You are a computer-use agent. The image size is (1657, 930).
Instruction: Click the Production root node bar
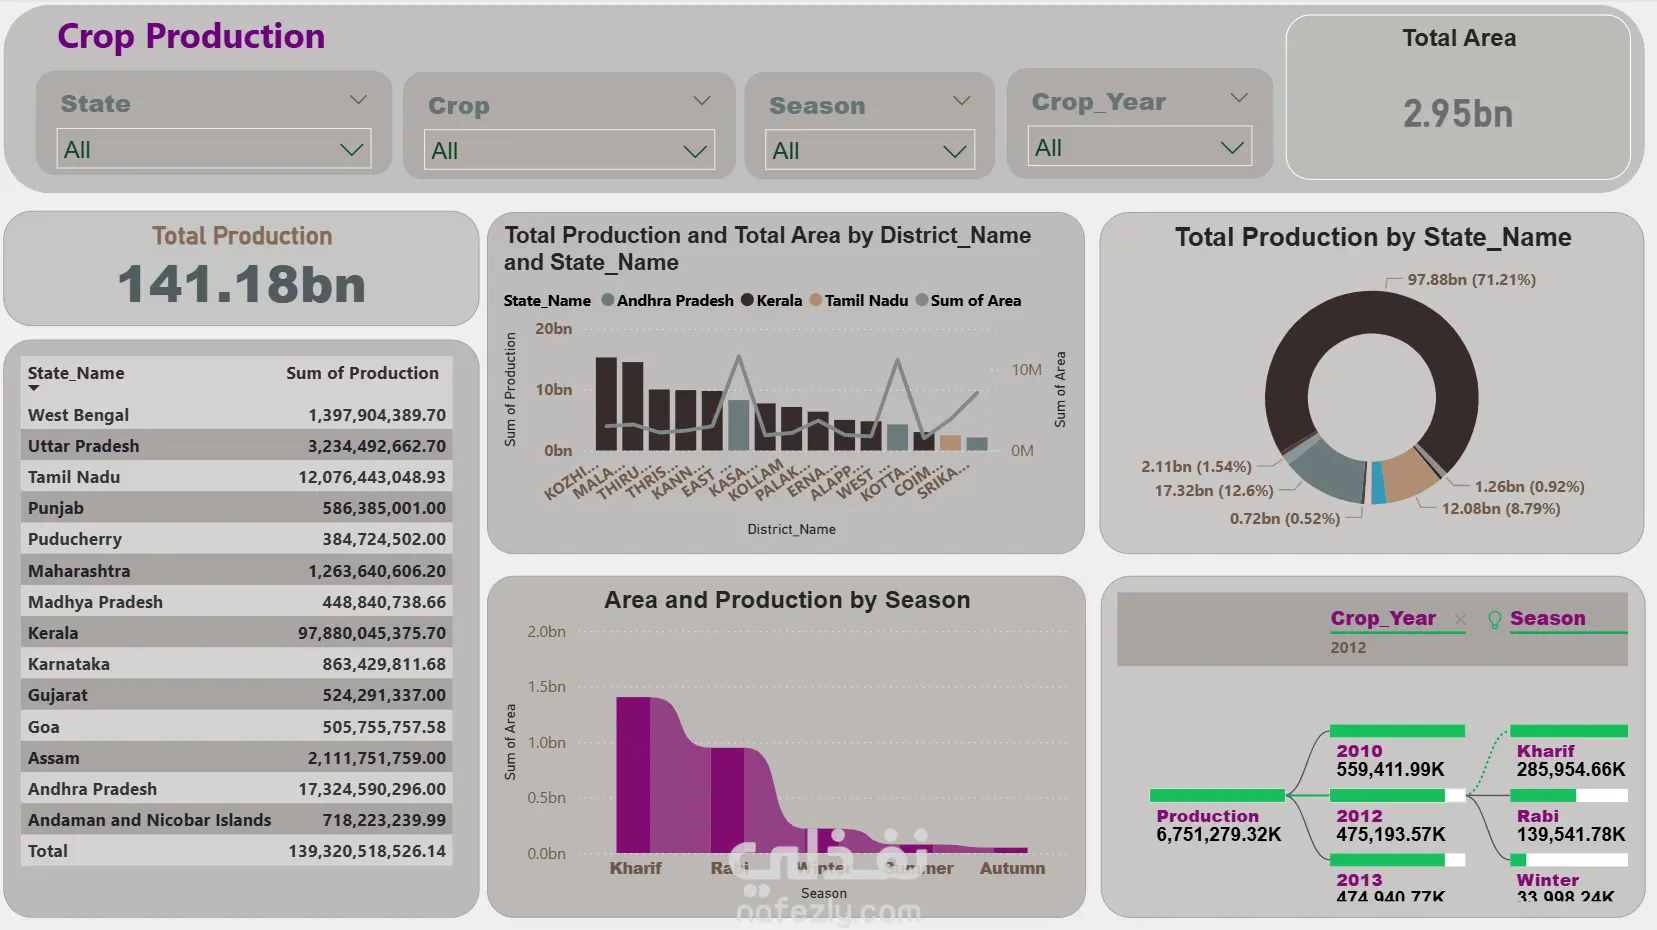(x=1217, y=796)
